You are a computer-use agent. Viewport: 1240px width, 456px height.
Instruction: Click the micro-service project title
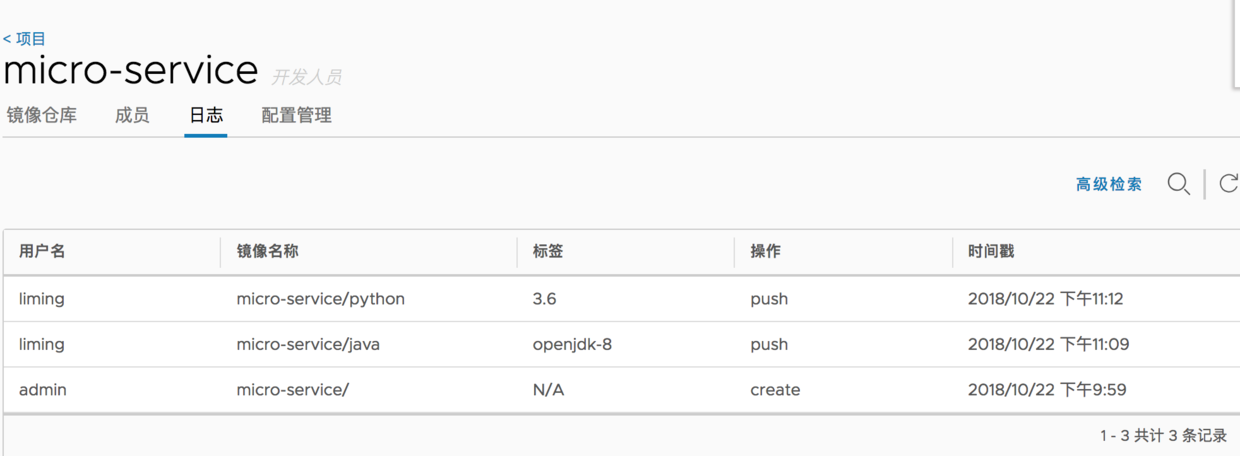pyautogui.click(x=131, y=70)
